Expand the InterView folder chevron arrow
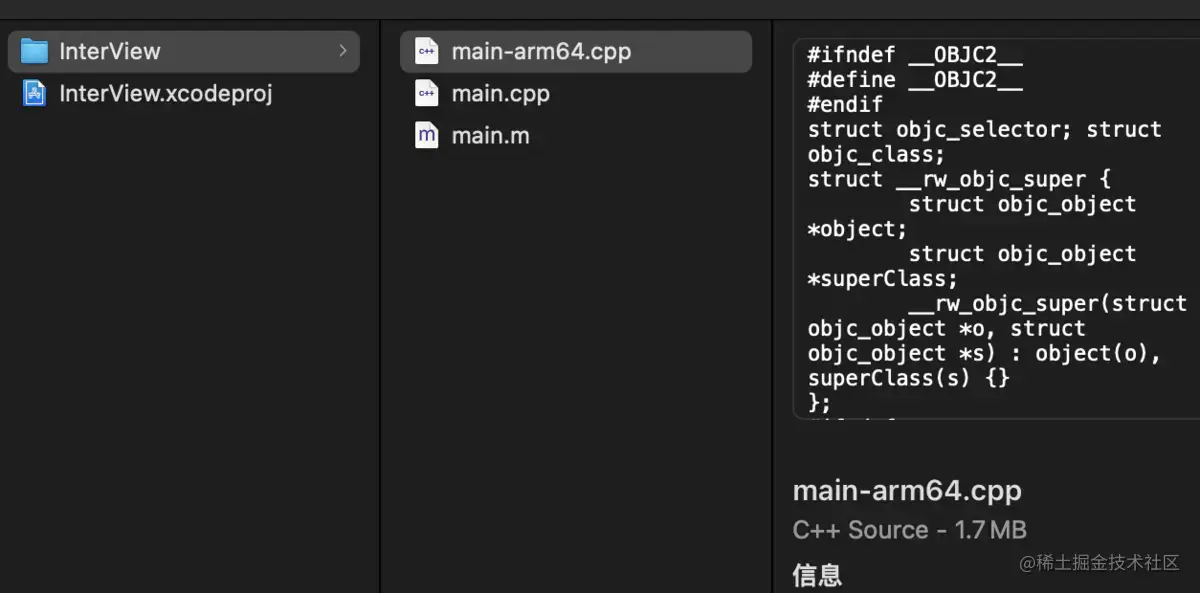 (x=343, y=51)
